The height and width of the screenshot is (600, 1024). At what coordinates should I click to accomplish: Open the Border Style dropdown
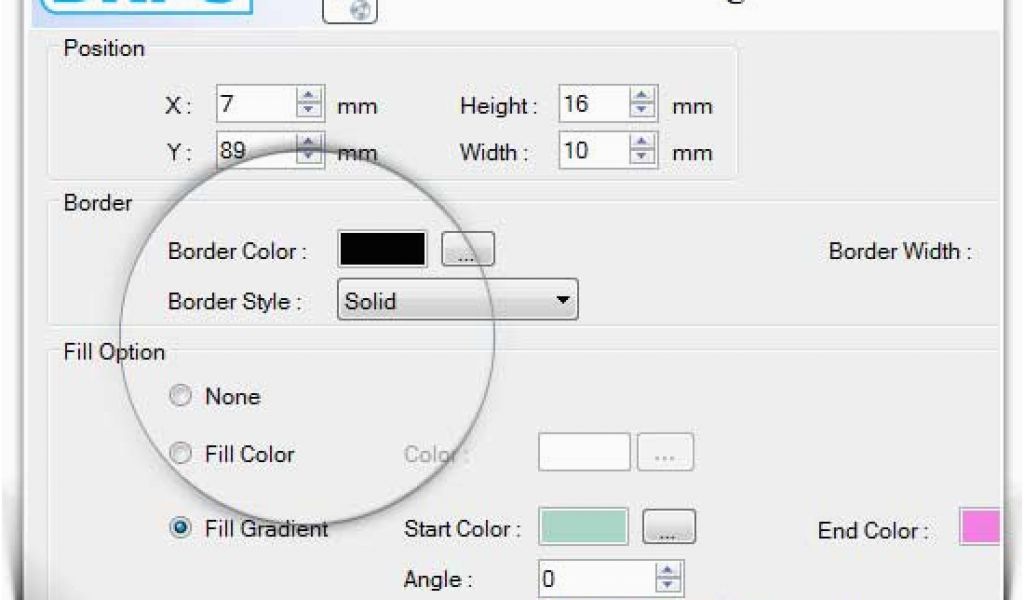click(564, 300)
